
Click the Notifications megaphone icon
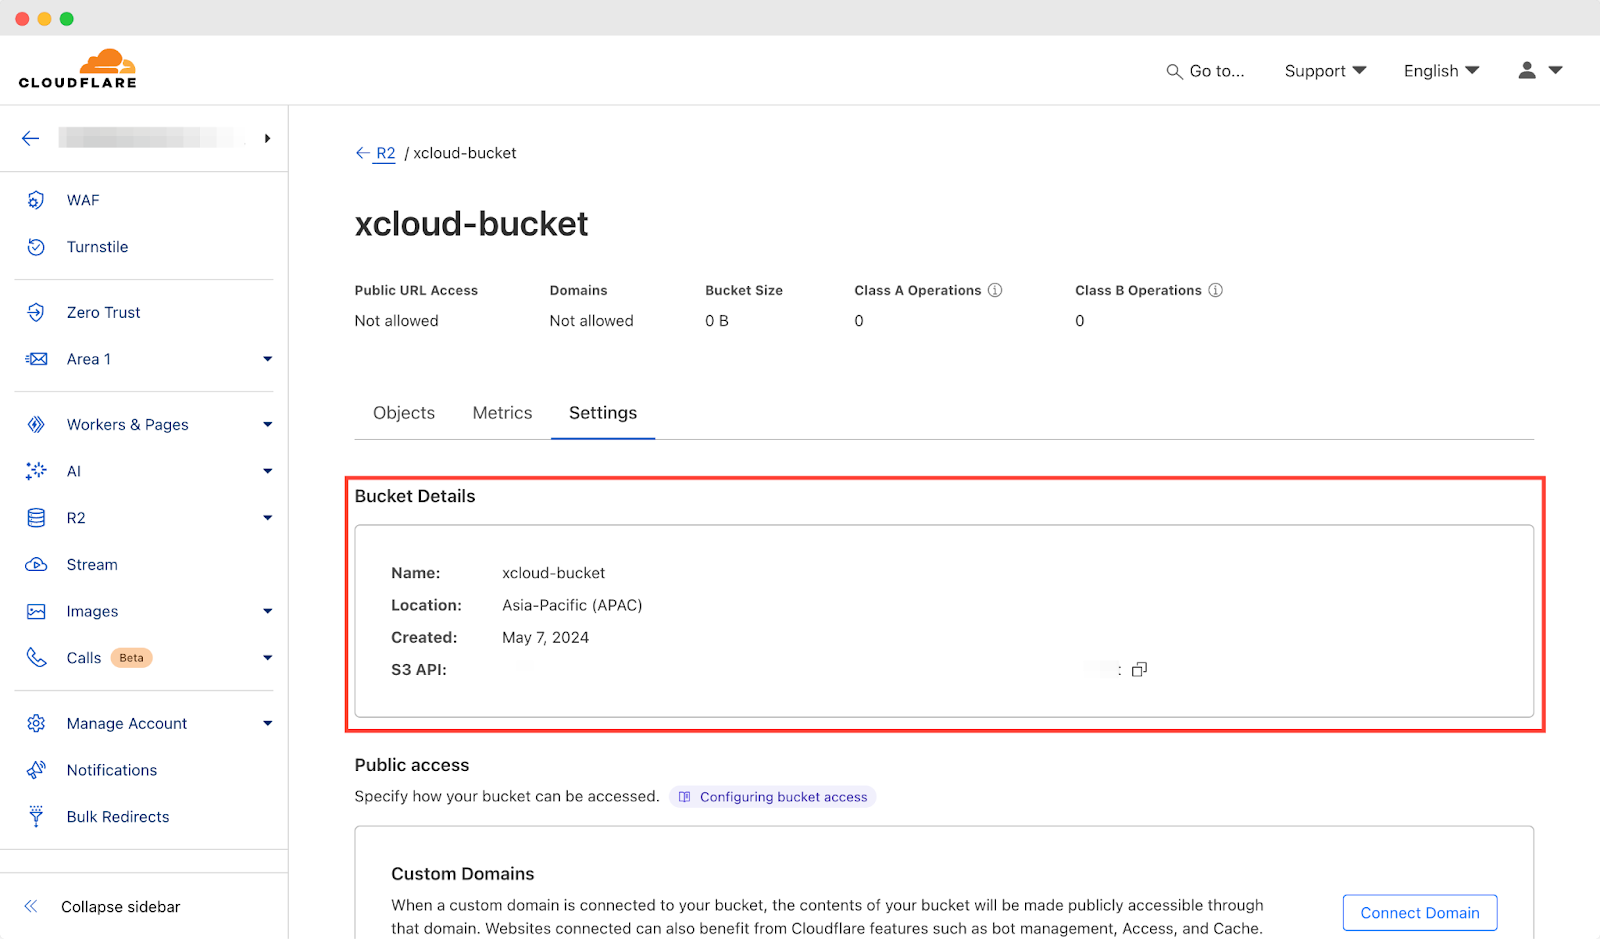point(36,770)
